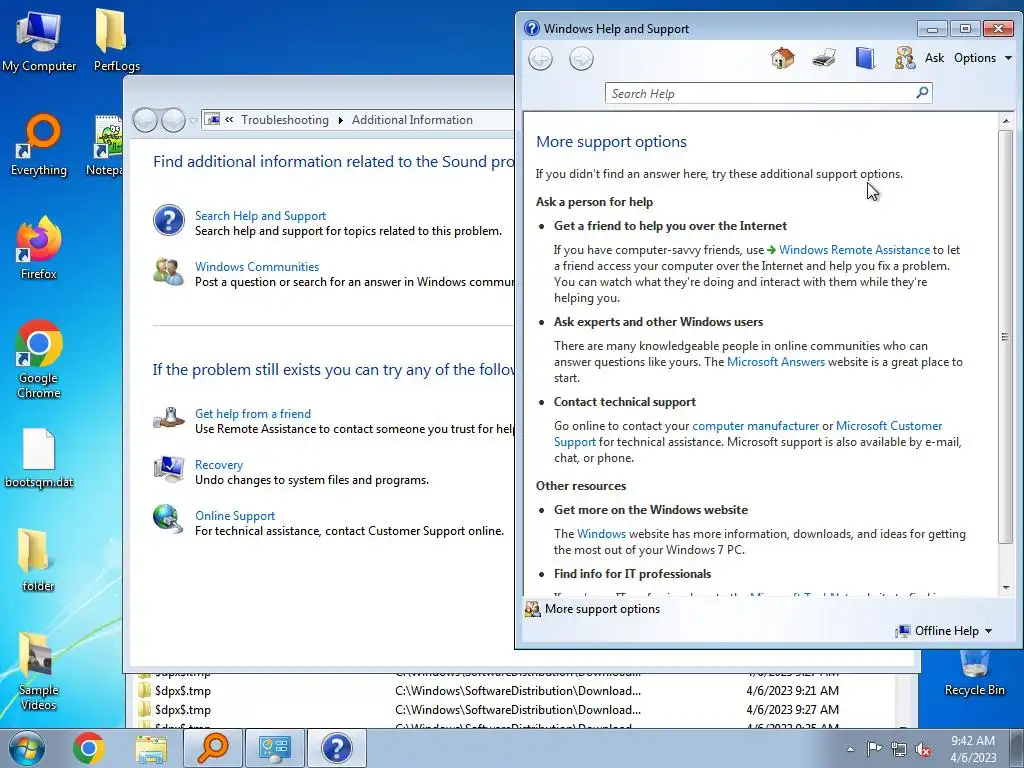Open recent pages dropdown in Troubleshooting window
The height and width of the screenshot is (768, 1024).
click(x=193, y=121)
